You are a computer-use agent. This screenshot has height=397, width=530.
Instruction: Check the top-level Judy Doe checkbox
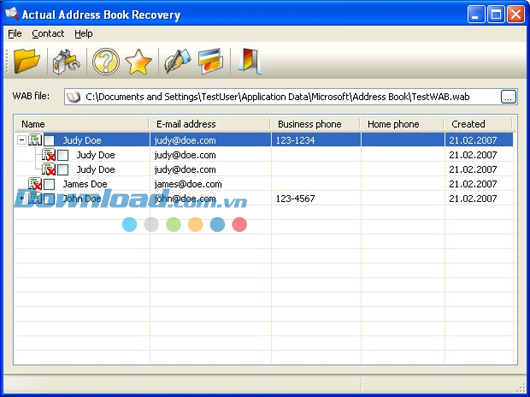point(49,140)
